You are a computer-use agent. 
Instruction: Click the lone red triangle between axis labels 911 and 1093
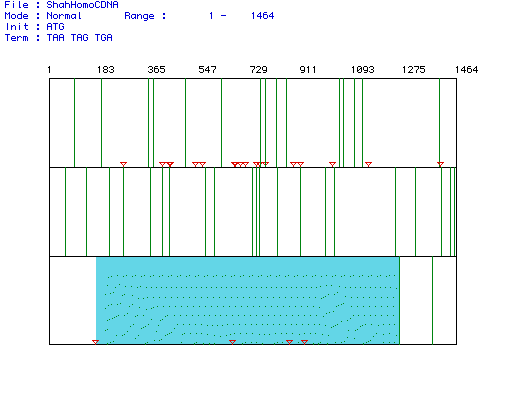[332, 164]
